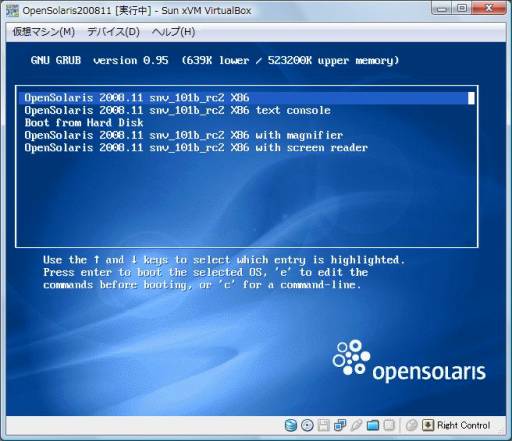Open the 仮想マシン(M) menu
512x441 pixels.
point(44,32)
